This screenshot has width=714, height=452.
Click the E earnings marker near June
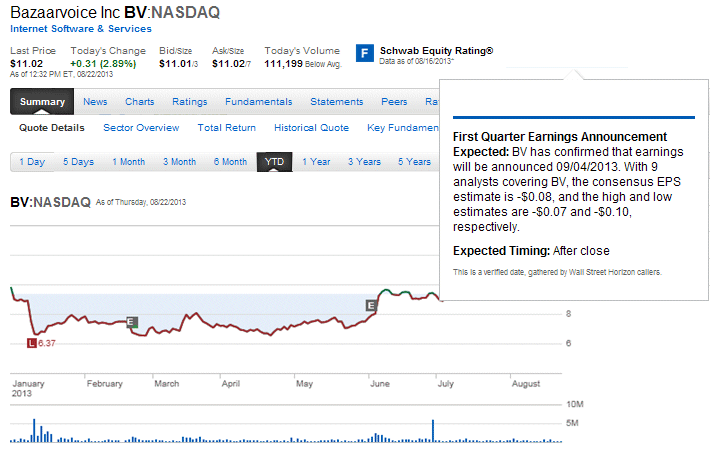371,305
